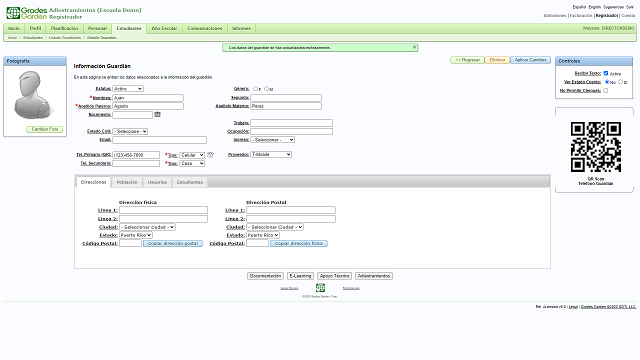
Task: Click the Apellido Paterno input field
Action: [148, 106]
